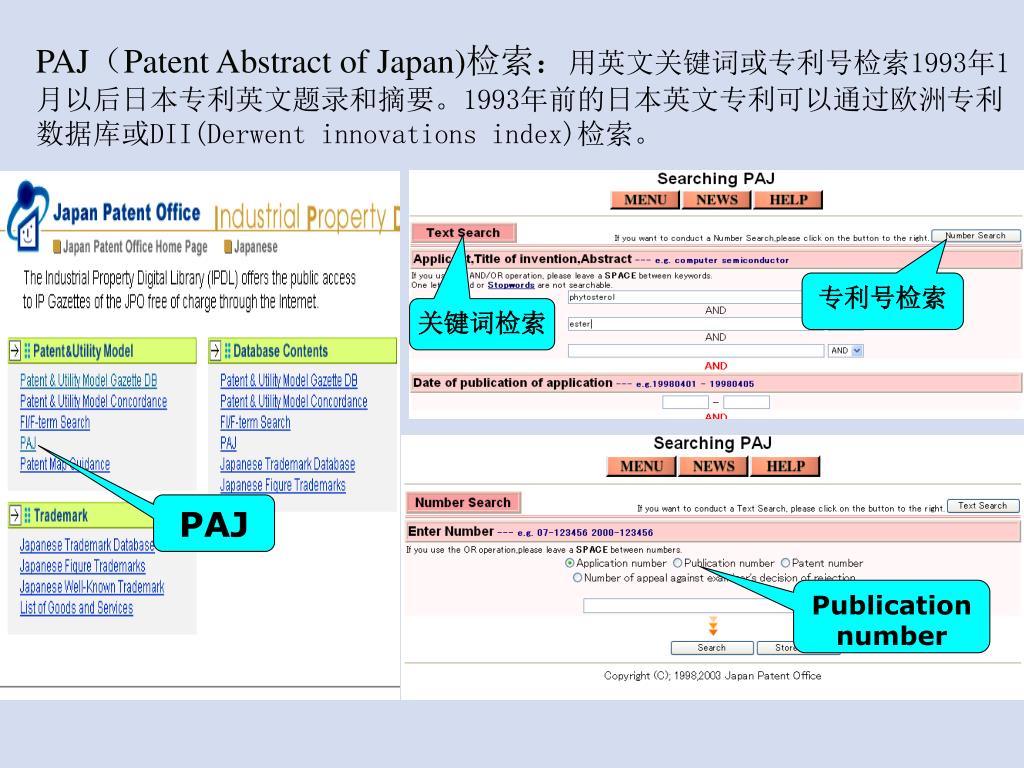Open NEWS in the upper Searching PAJ page
Viewport: 1024px width, 768px height.
click(x=716, y=200)
